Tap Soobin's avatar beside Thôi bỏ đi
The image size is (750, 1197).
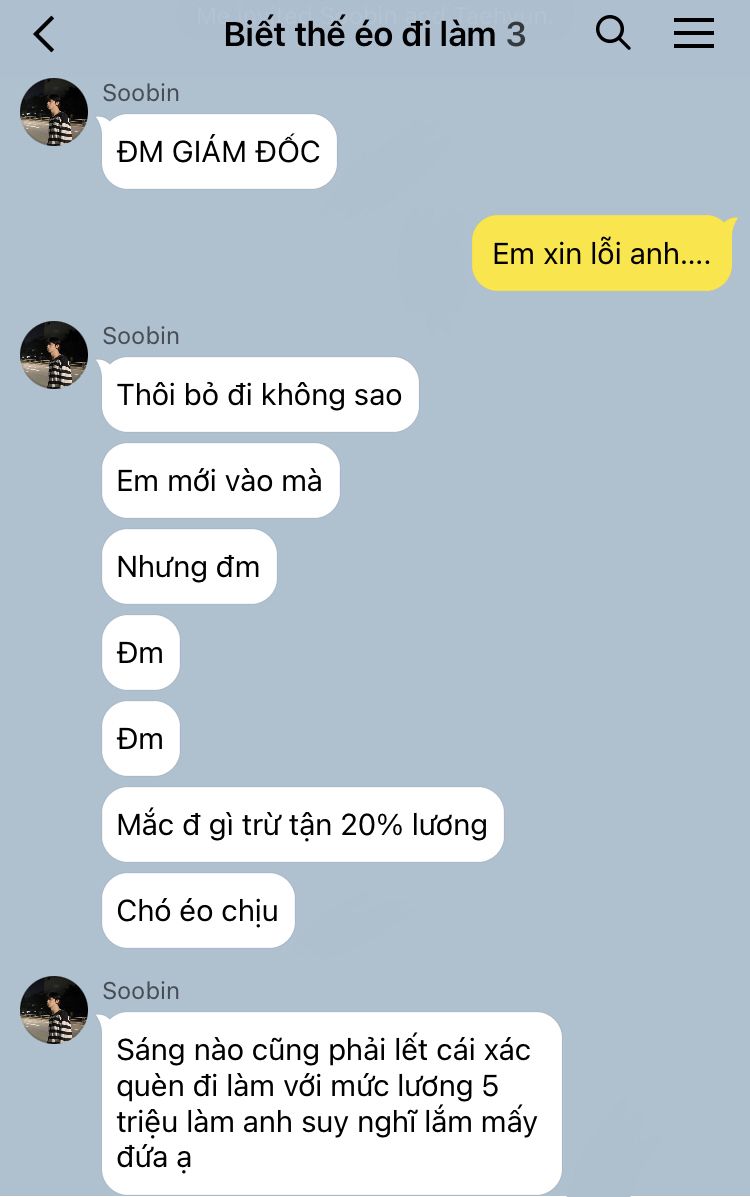tap(53, 354)
